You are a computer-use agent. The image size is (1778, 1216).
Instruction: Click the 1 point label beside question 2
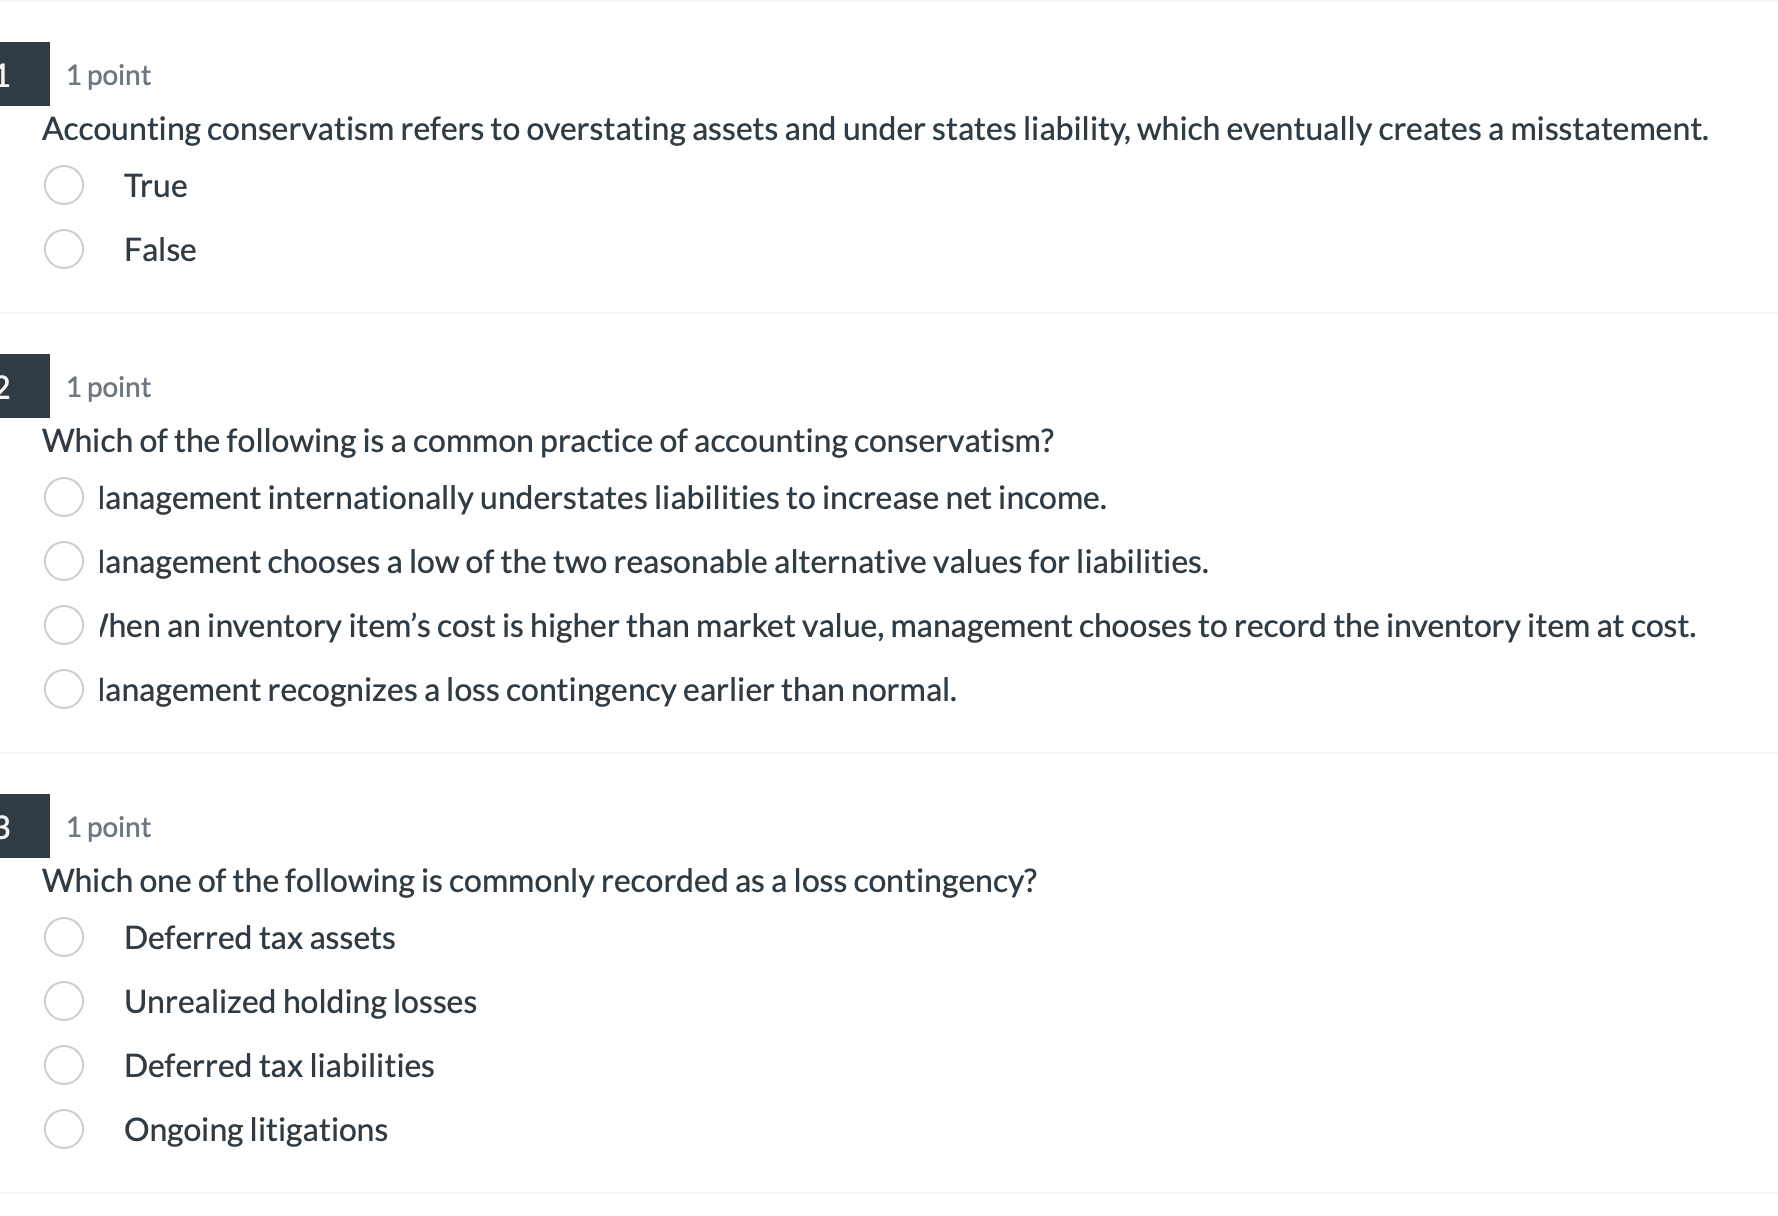(x=107, y=387)
